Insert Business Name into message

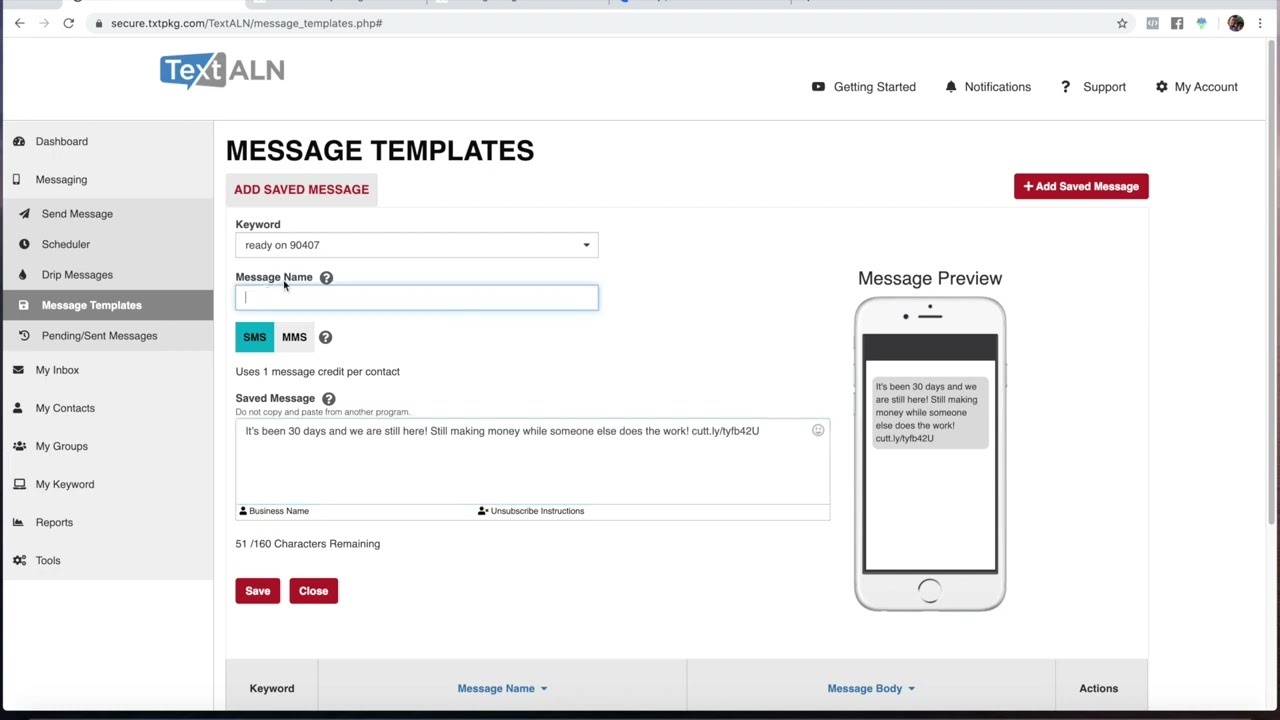[273, 511]
